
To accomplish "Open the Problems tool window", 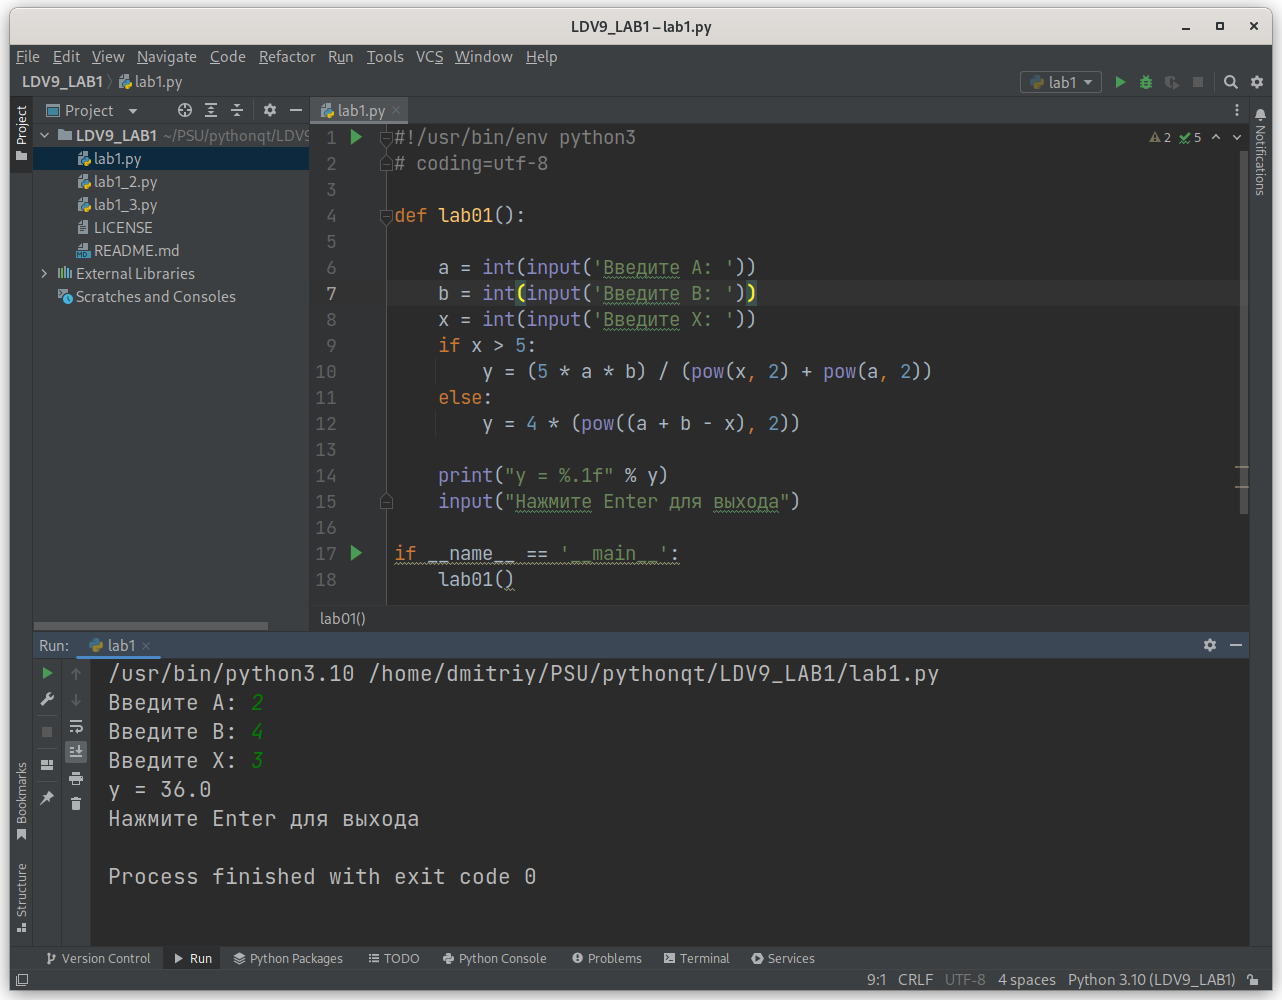I will pos(606,958).
